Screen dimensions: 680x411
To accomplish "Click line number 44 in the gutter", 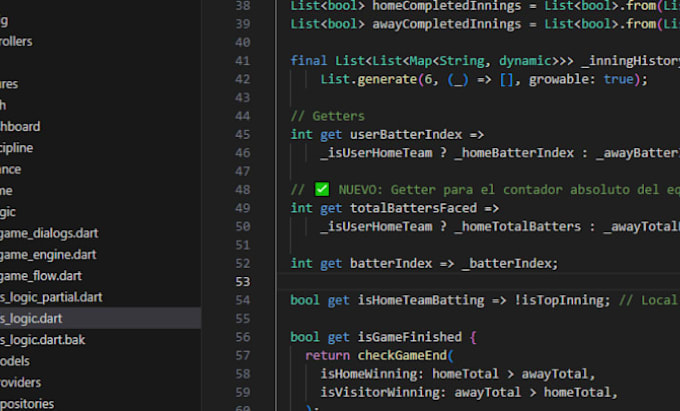I will 242,116.
